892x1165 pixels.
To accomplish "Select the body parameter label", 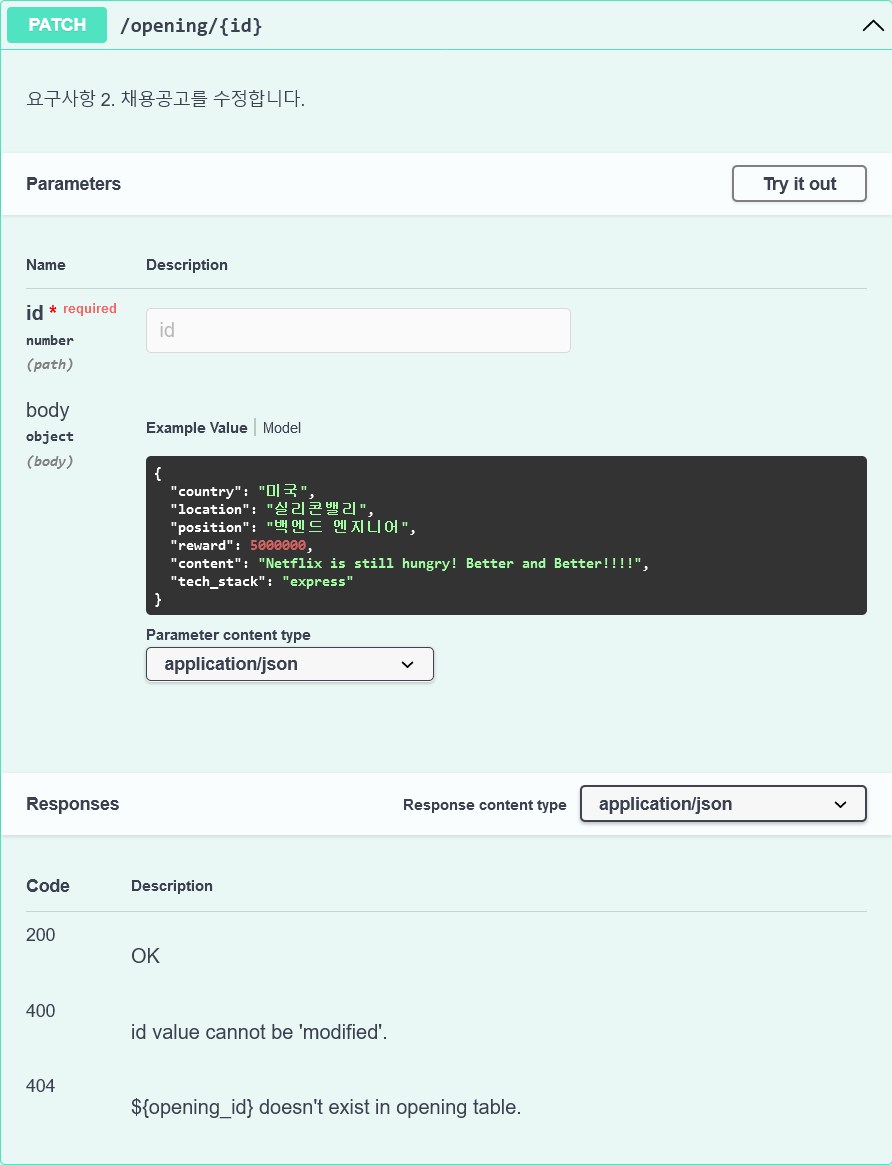I will [47, 410].
